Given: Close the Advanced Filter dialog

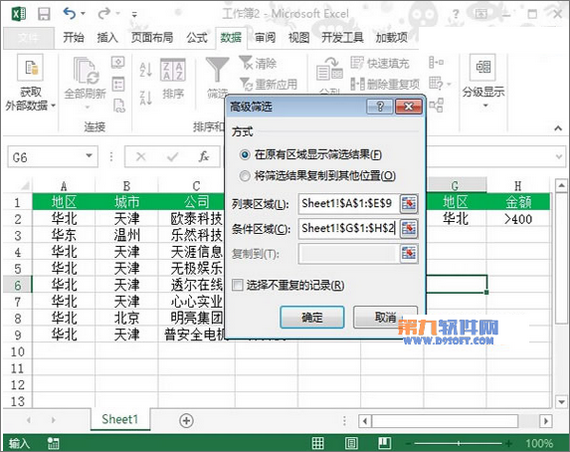Looking at the screenshot, I should (x=408, y=107).
